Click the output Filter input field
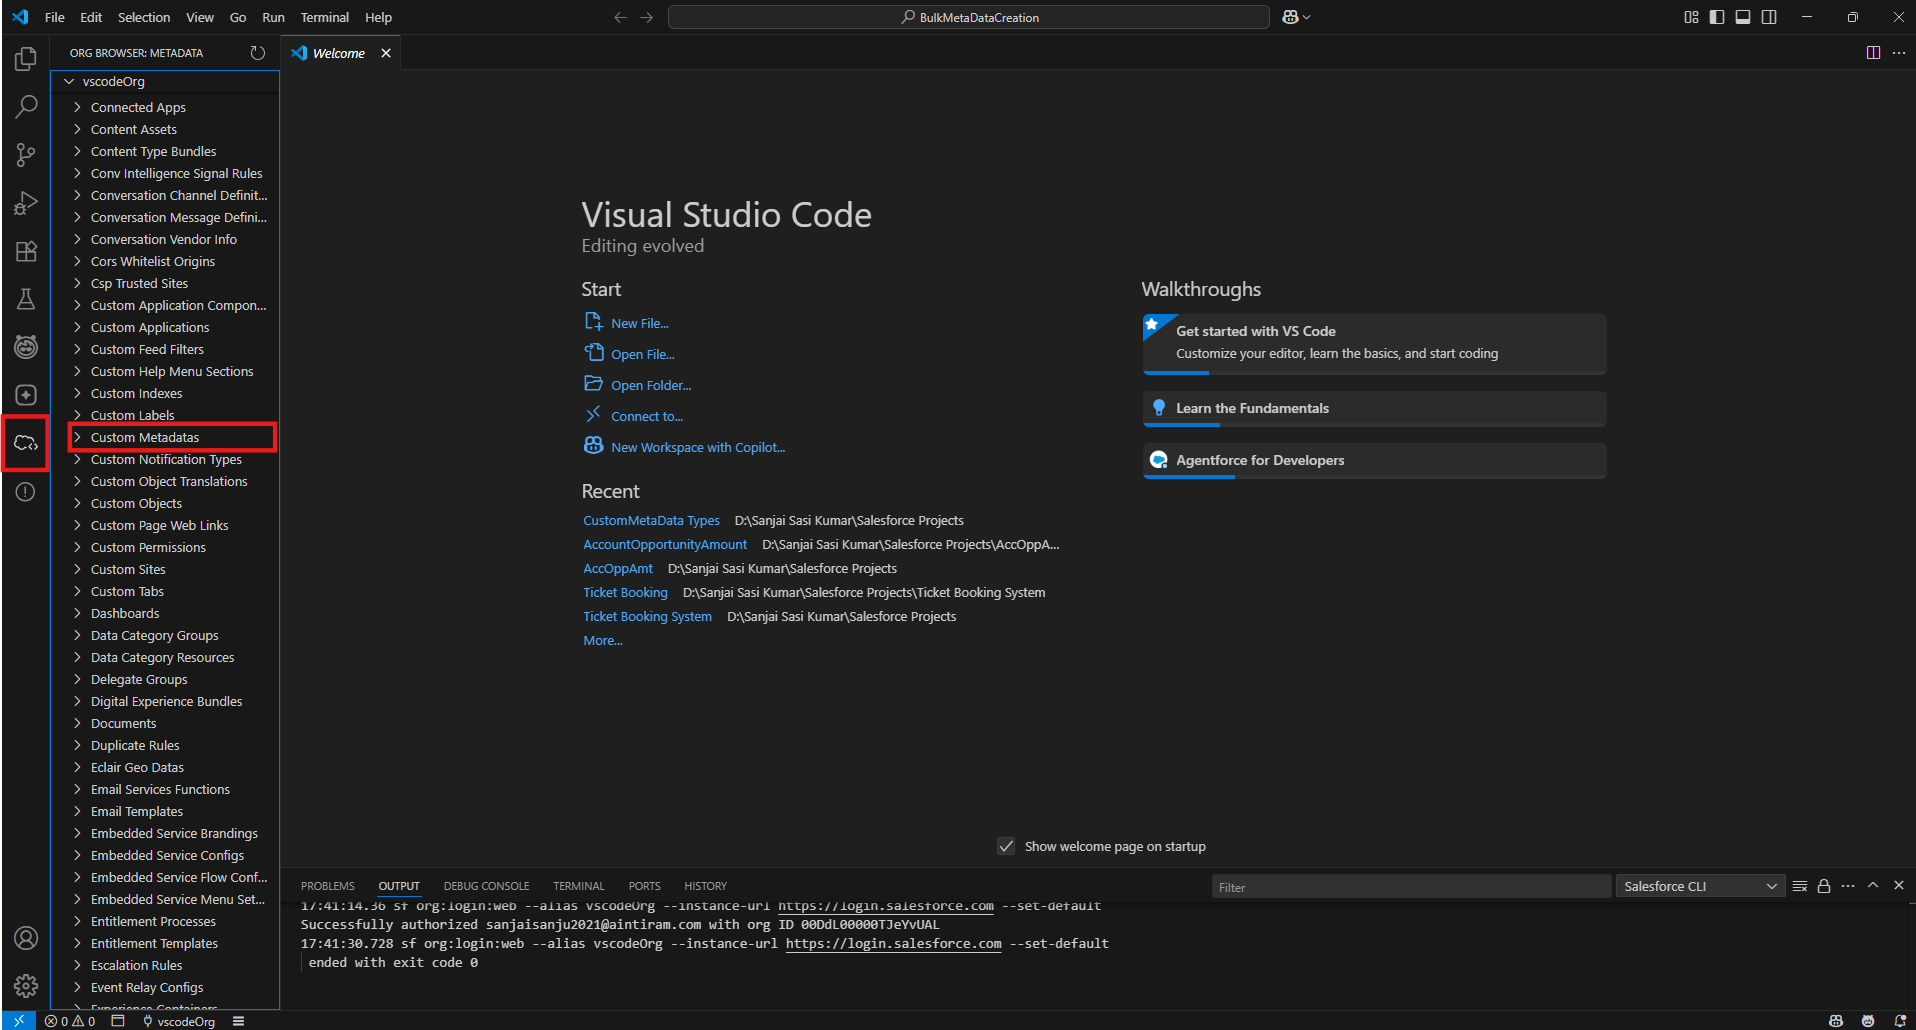1916x1030 pixels. (1410, 887)
